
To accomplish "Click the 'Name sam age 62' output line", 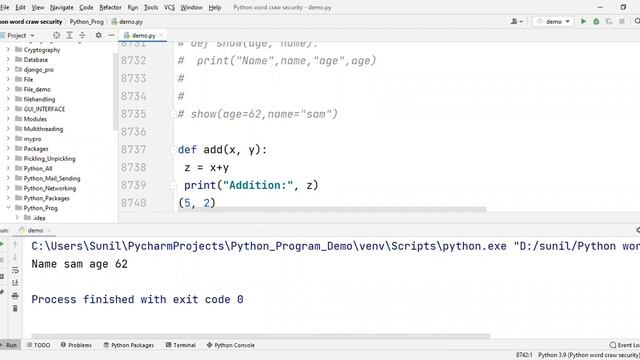I will pos(80,264).
